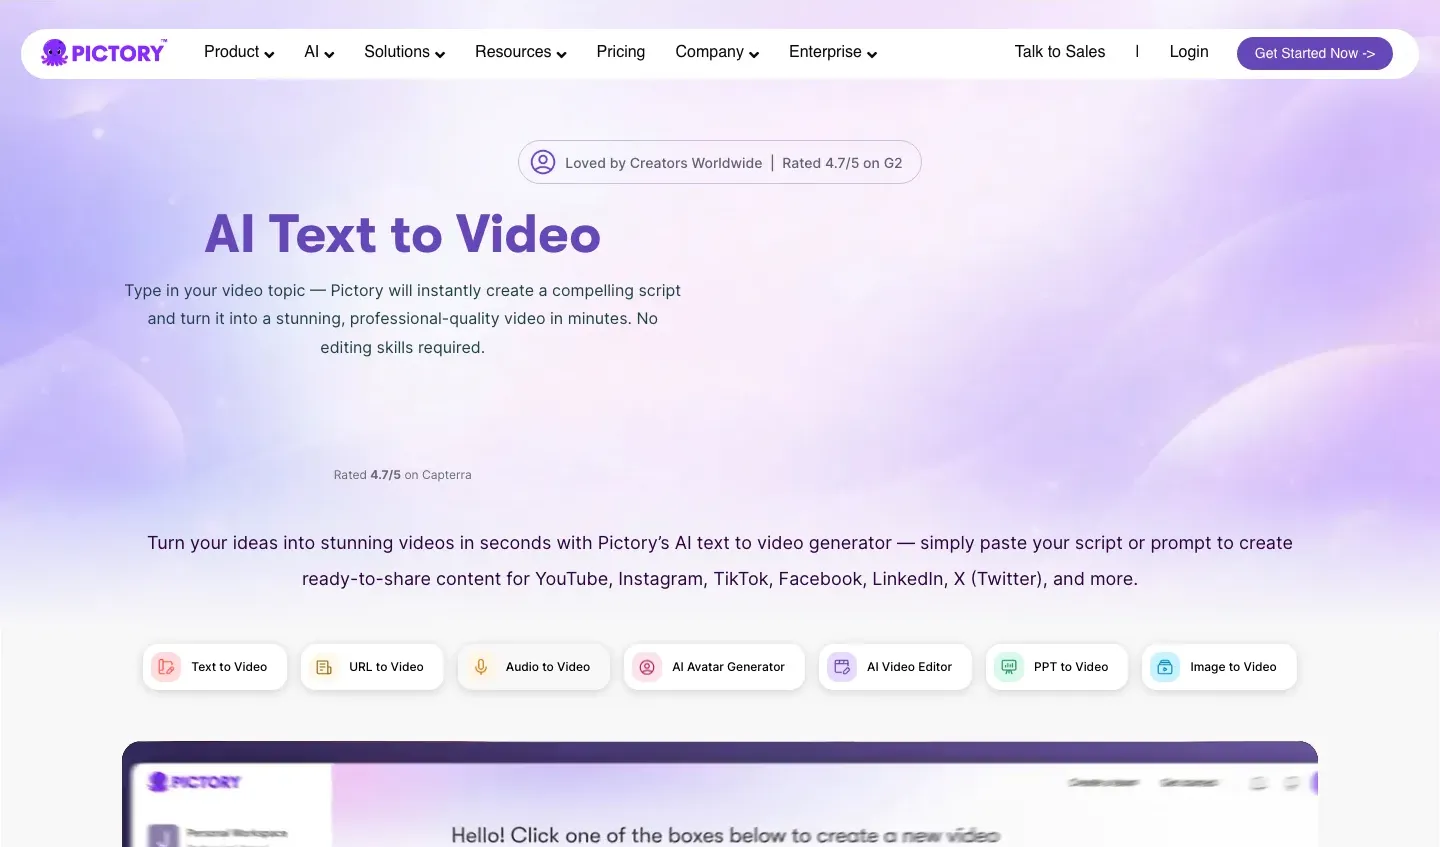The image size is (1440, 847).
Task: Select the AI Video Editor tab
Action: pyautogui.click(x=895, y=667)
